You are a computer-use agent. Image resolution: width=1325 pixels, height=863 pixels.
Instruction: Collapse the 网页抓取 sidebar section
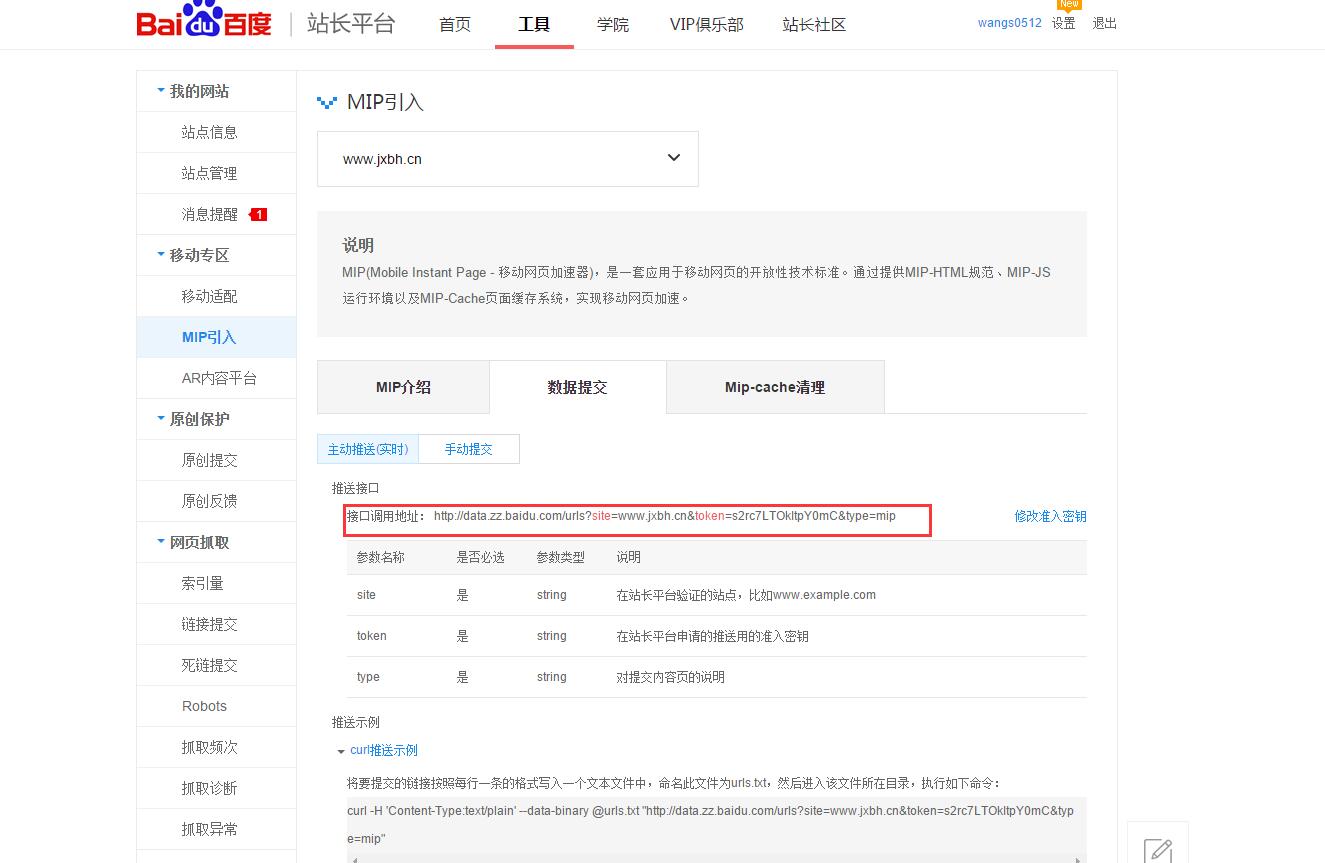pos(161,542)
